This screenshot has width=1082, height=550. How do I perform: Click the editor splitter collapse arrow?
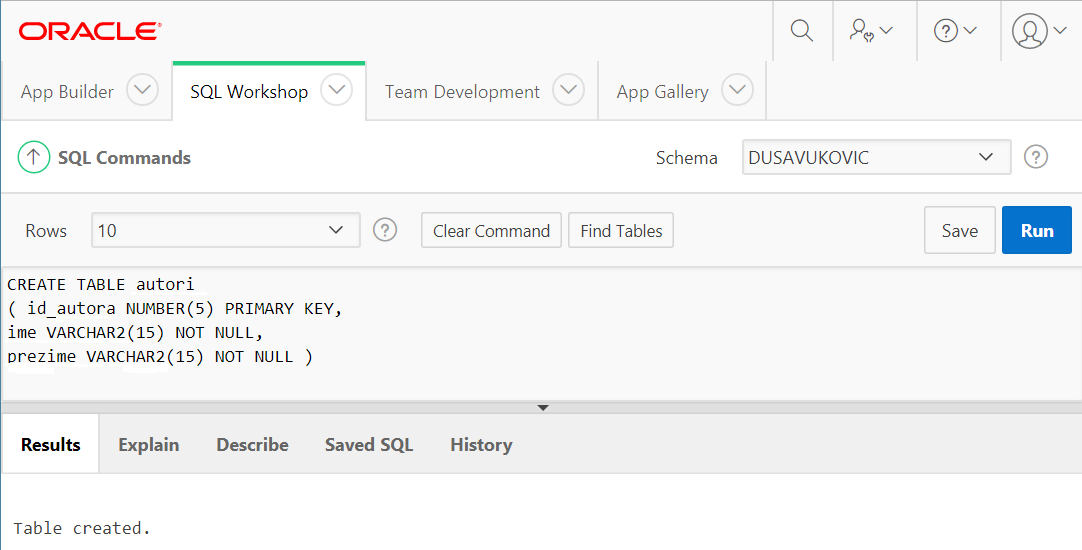(543, 408)
